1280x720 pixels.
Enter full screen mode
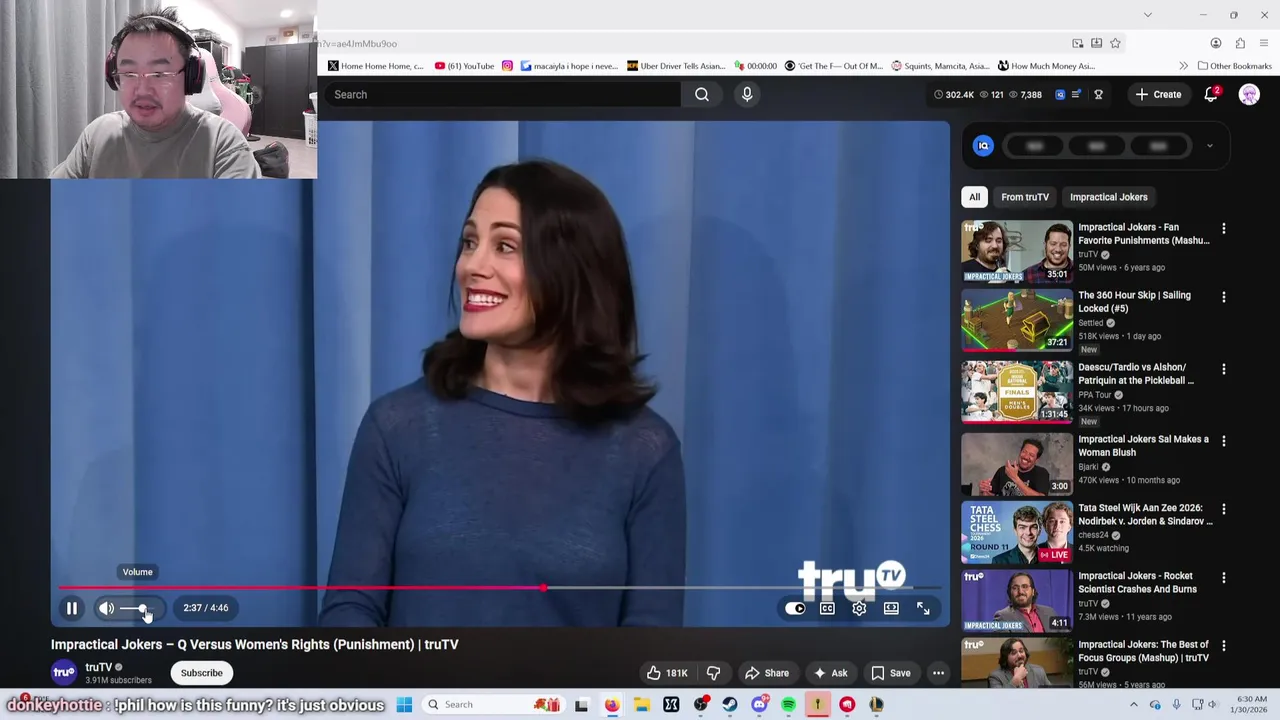coord(923,608)
